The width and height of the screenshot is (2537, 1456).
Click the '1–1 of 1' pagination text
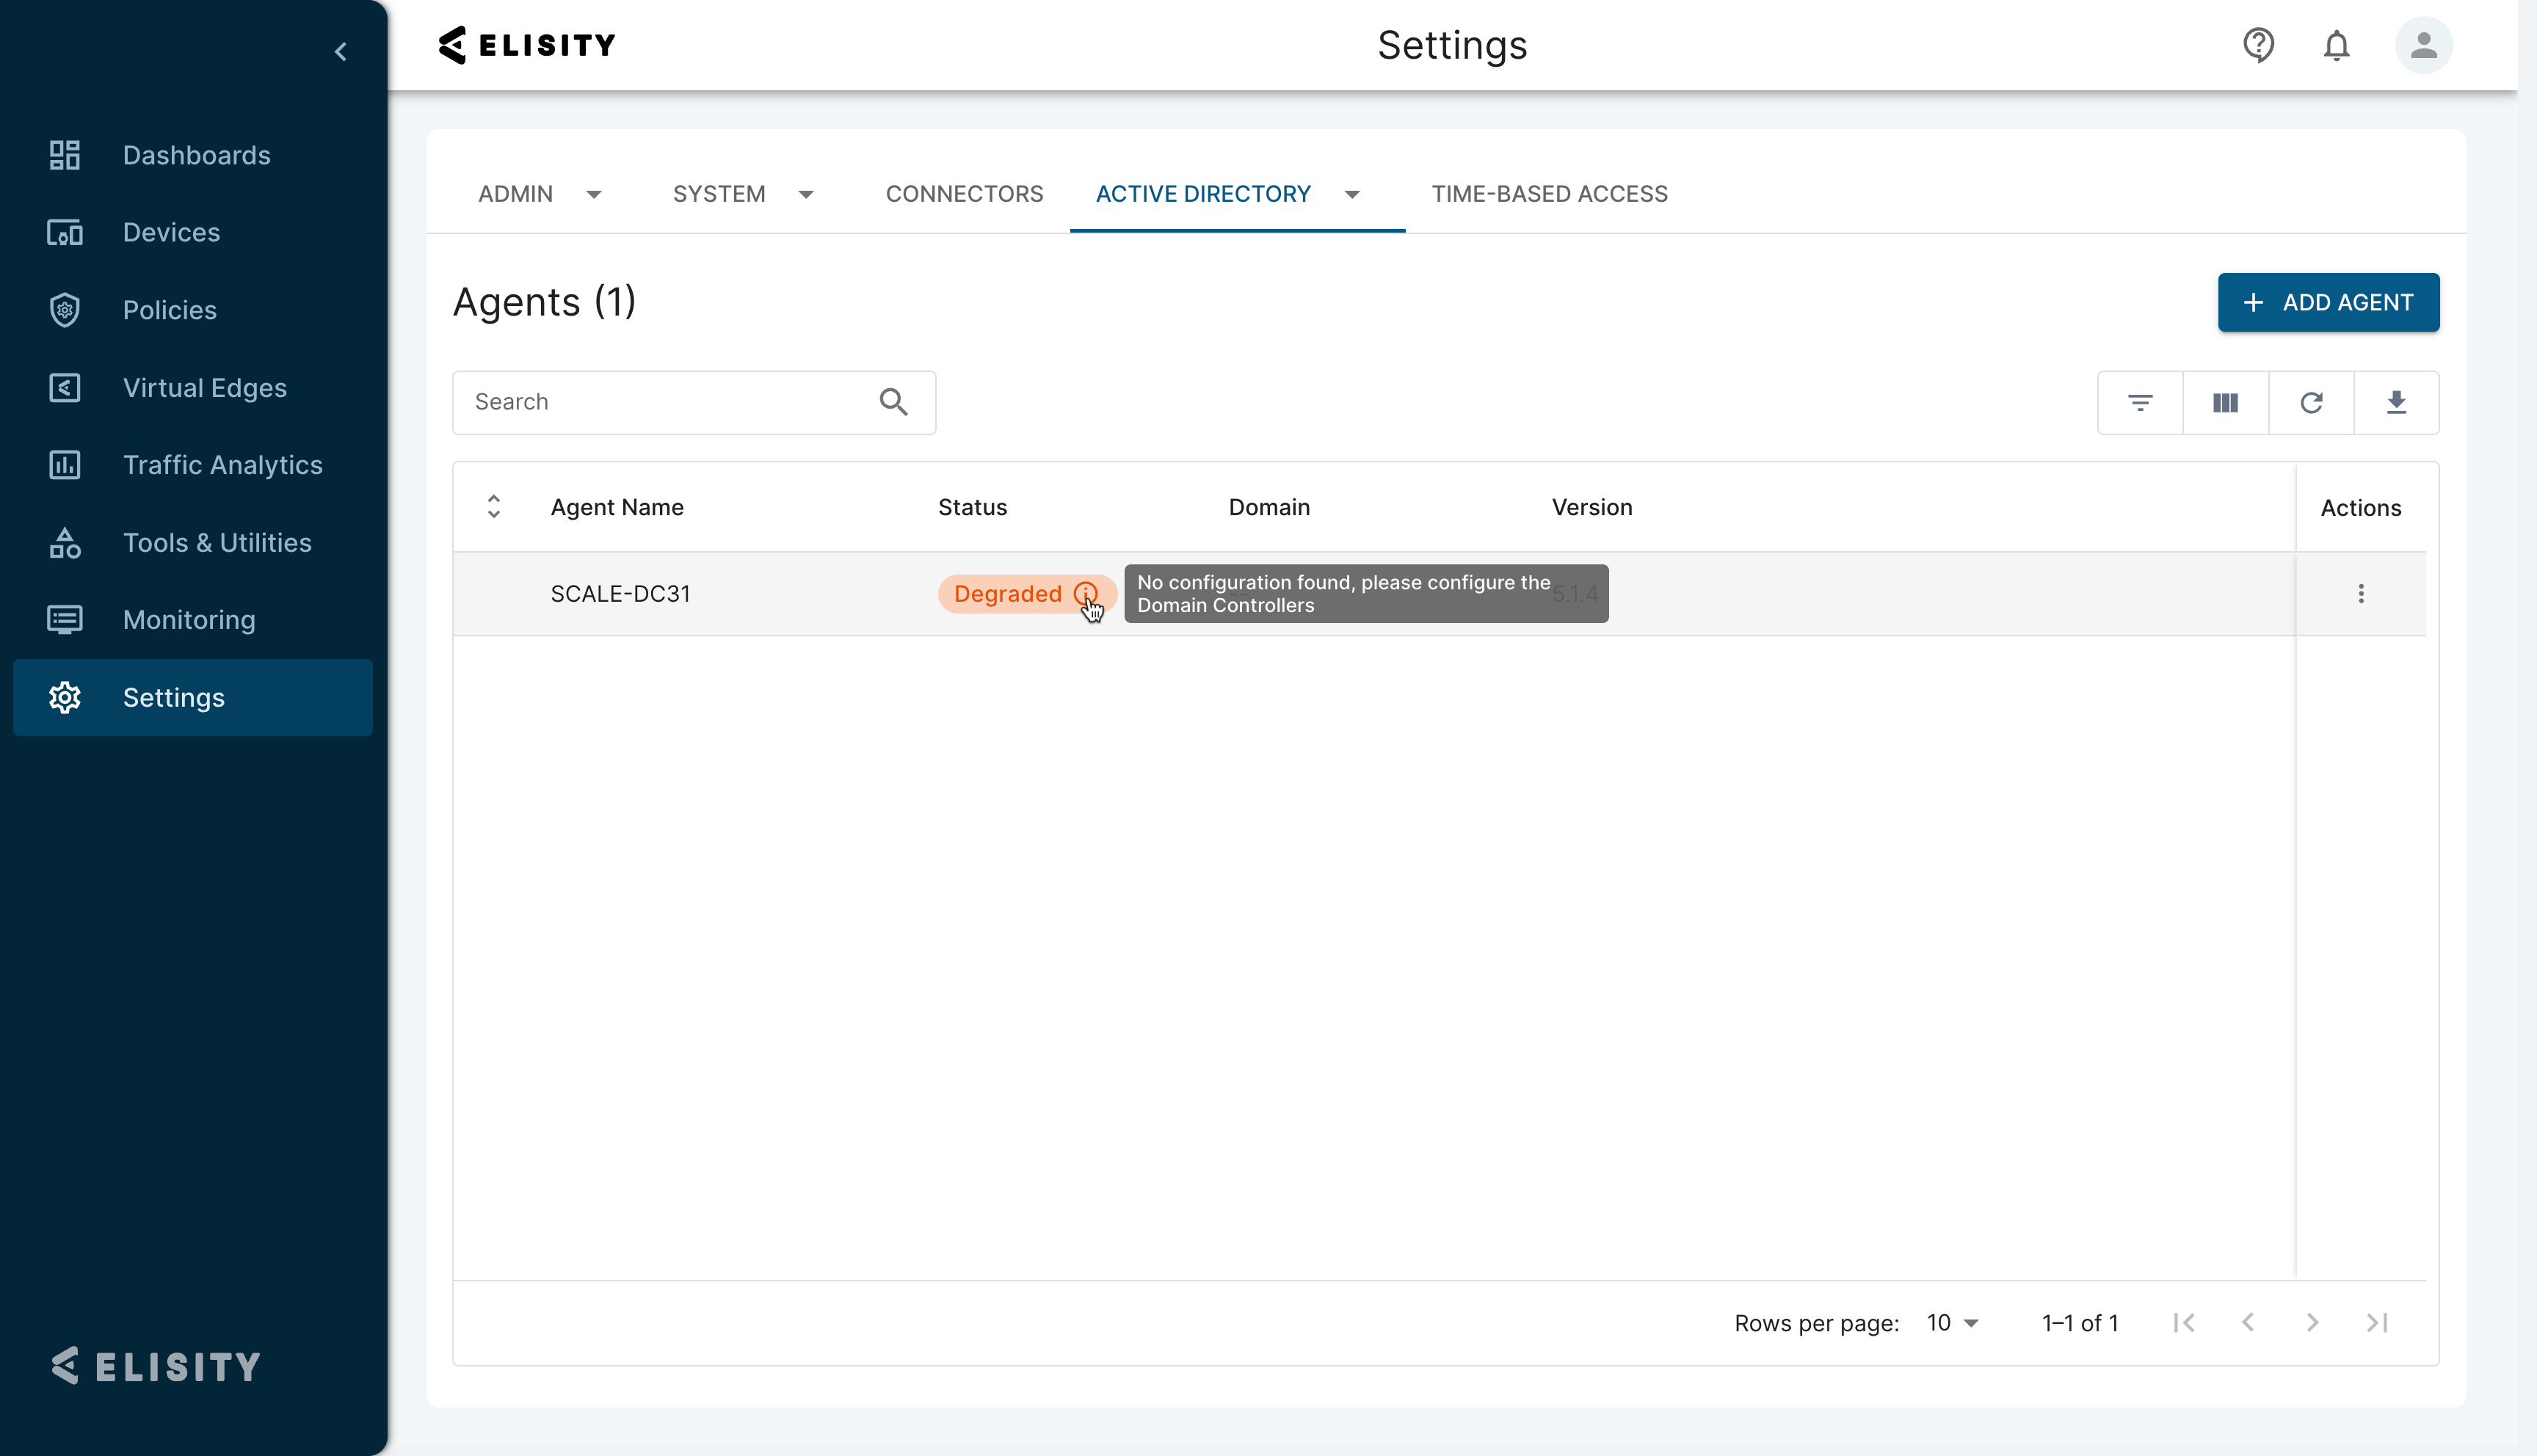click(x=2080, y=1323)
